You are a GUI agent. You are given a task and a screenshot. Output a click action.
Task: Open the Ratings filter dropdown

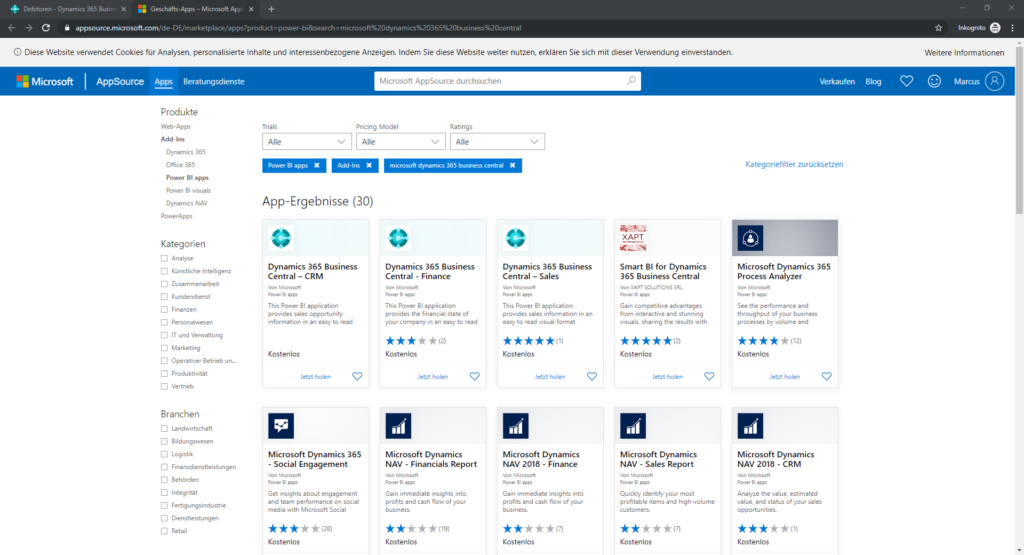pos(496,142)
